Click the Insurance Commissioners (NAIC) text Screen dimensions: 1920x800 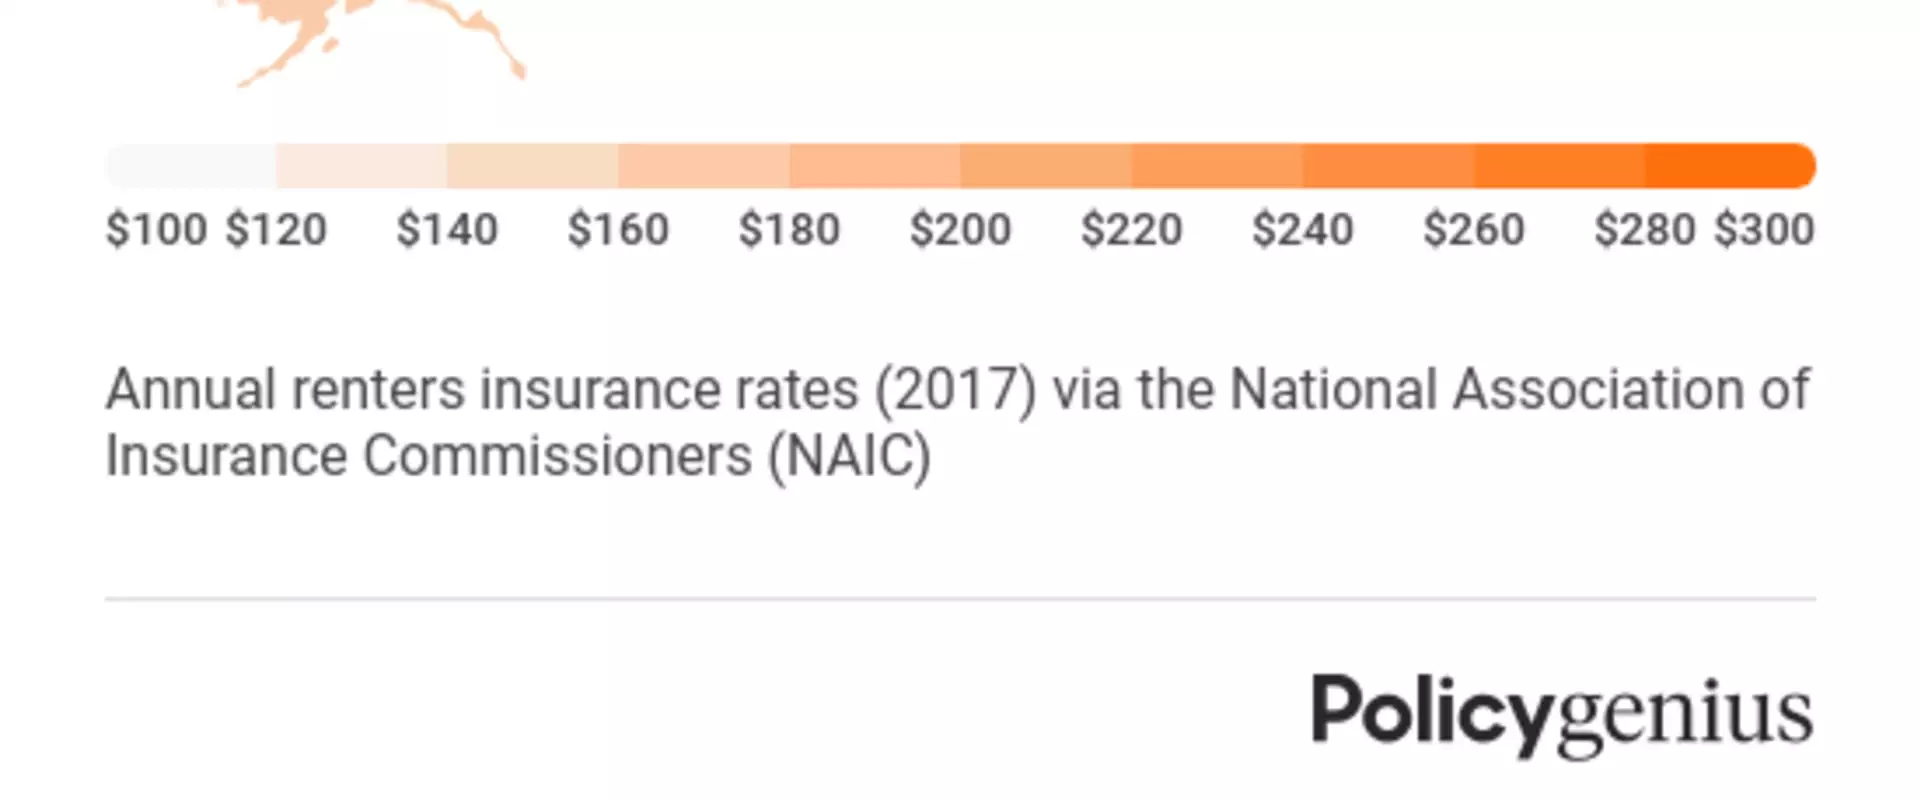(x=518, y=457)
